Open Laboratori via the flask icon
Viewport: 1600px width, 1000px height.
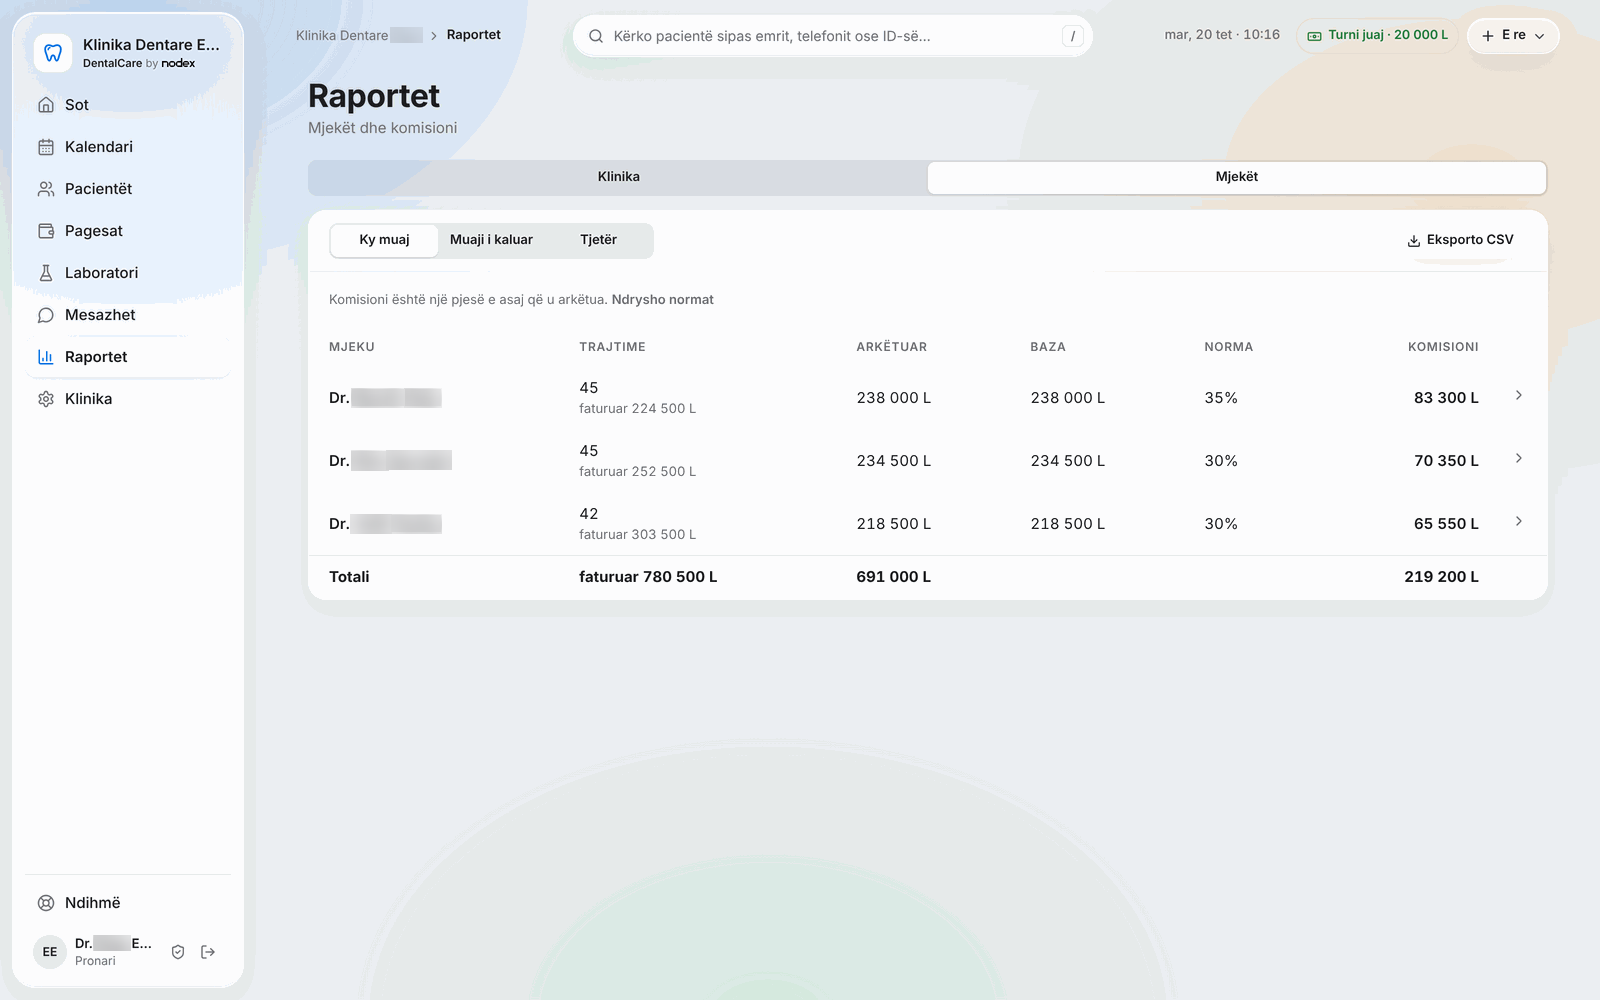pos(46,273)
